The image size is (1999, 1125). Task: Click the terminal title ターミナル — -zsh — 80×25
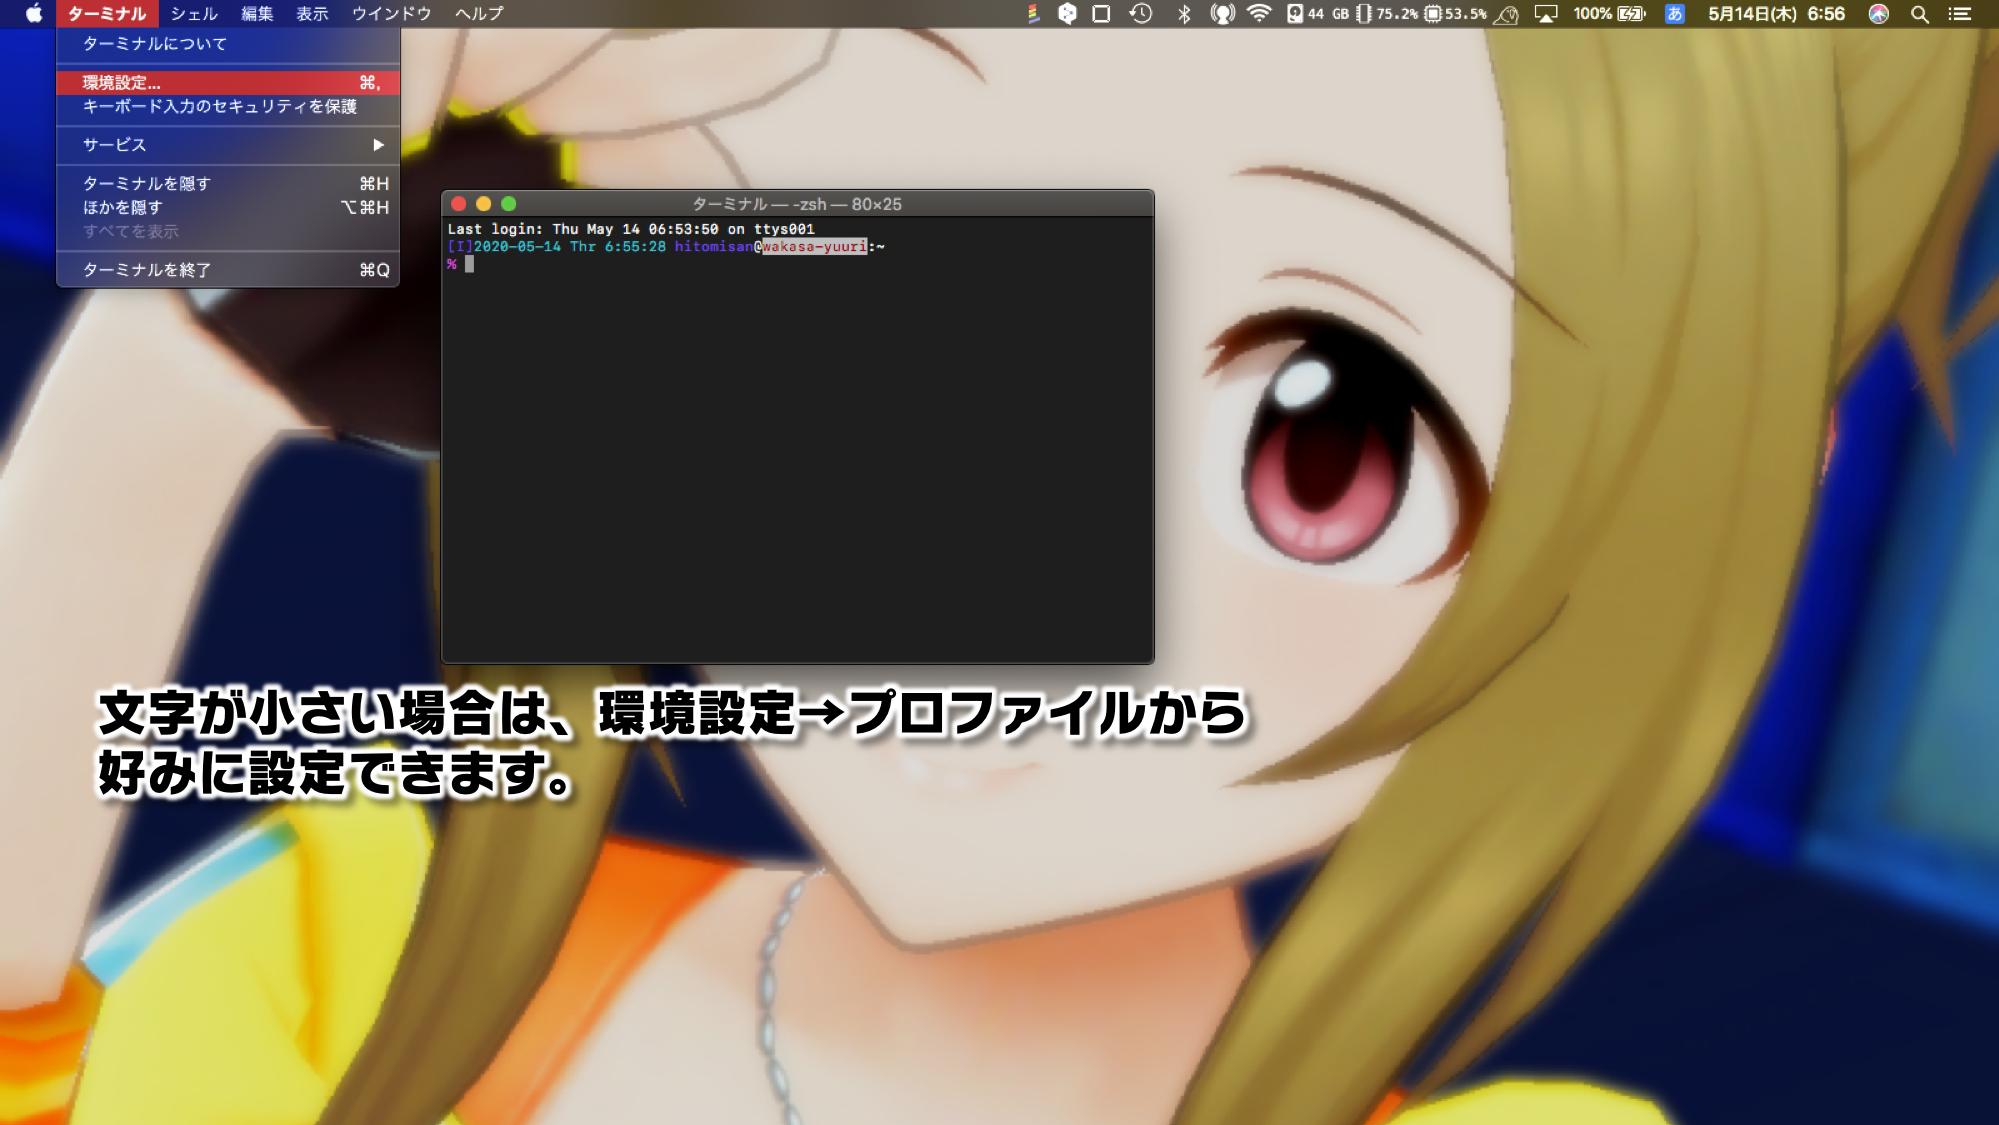(797, 204)
